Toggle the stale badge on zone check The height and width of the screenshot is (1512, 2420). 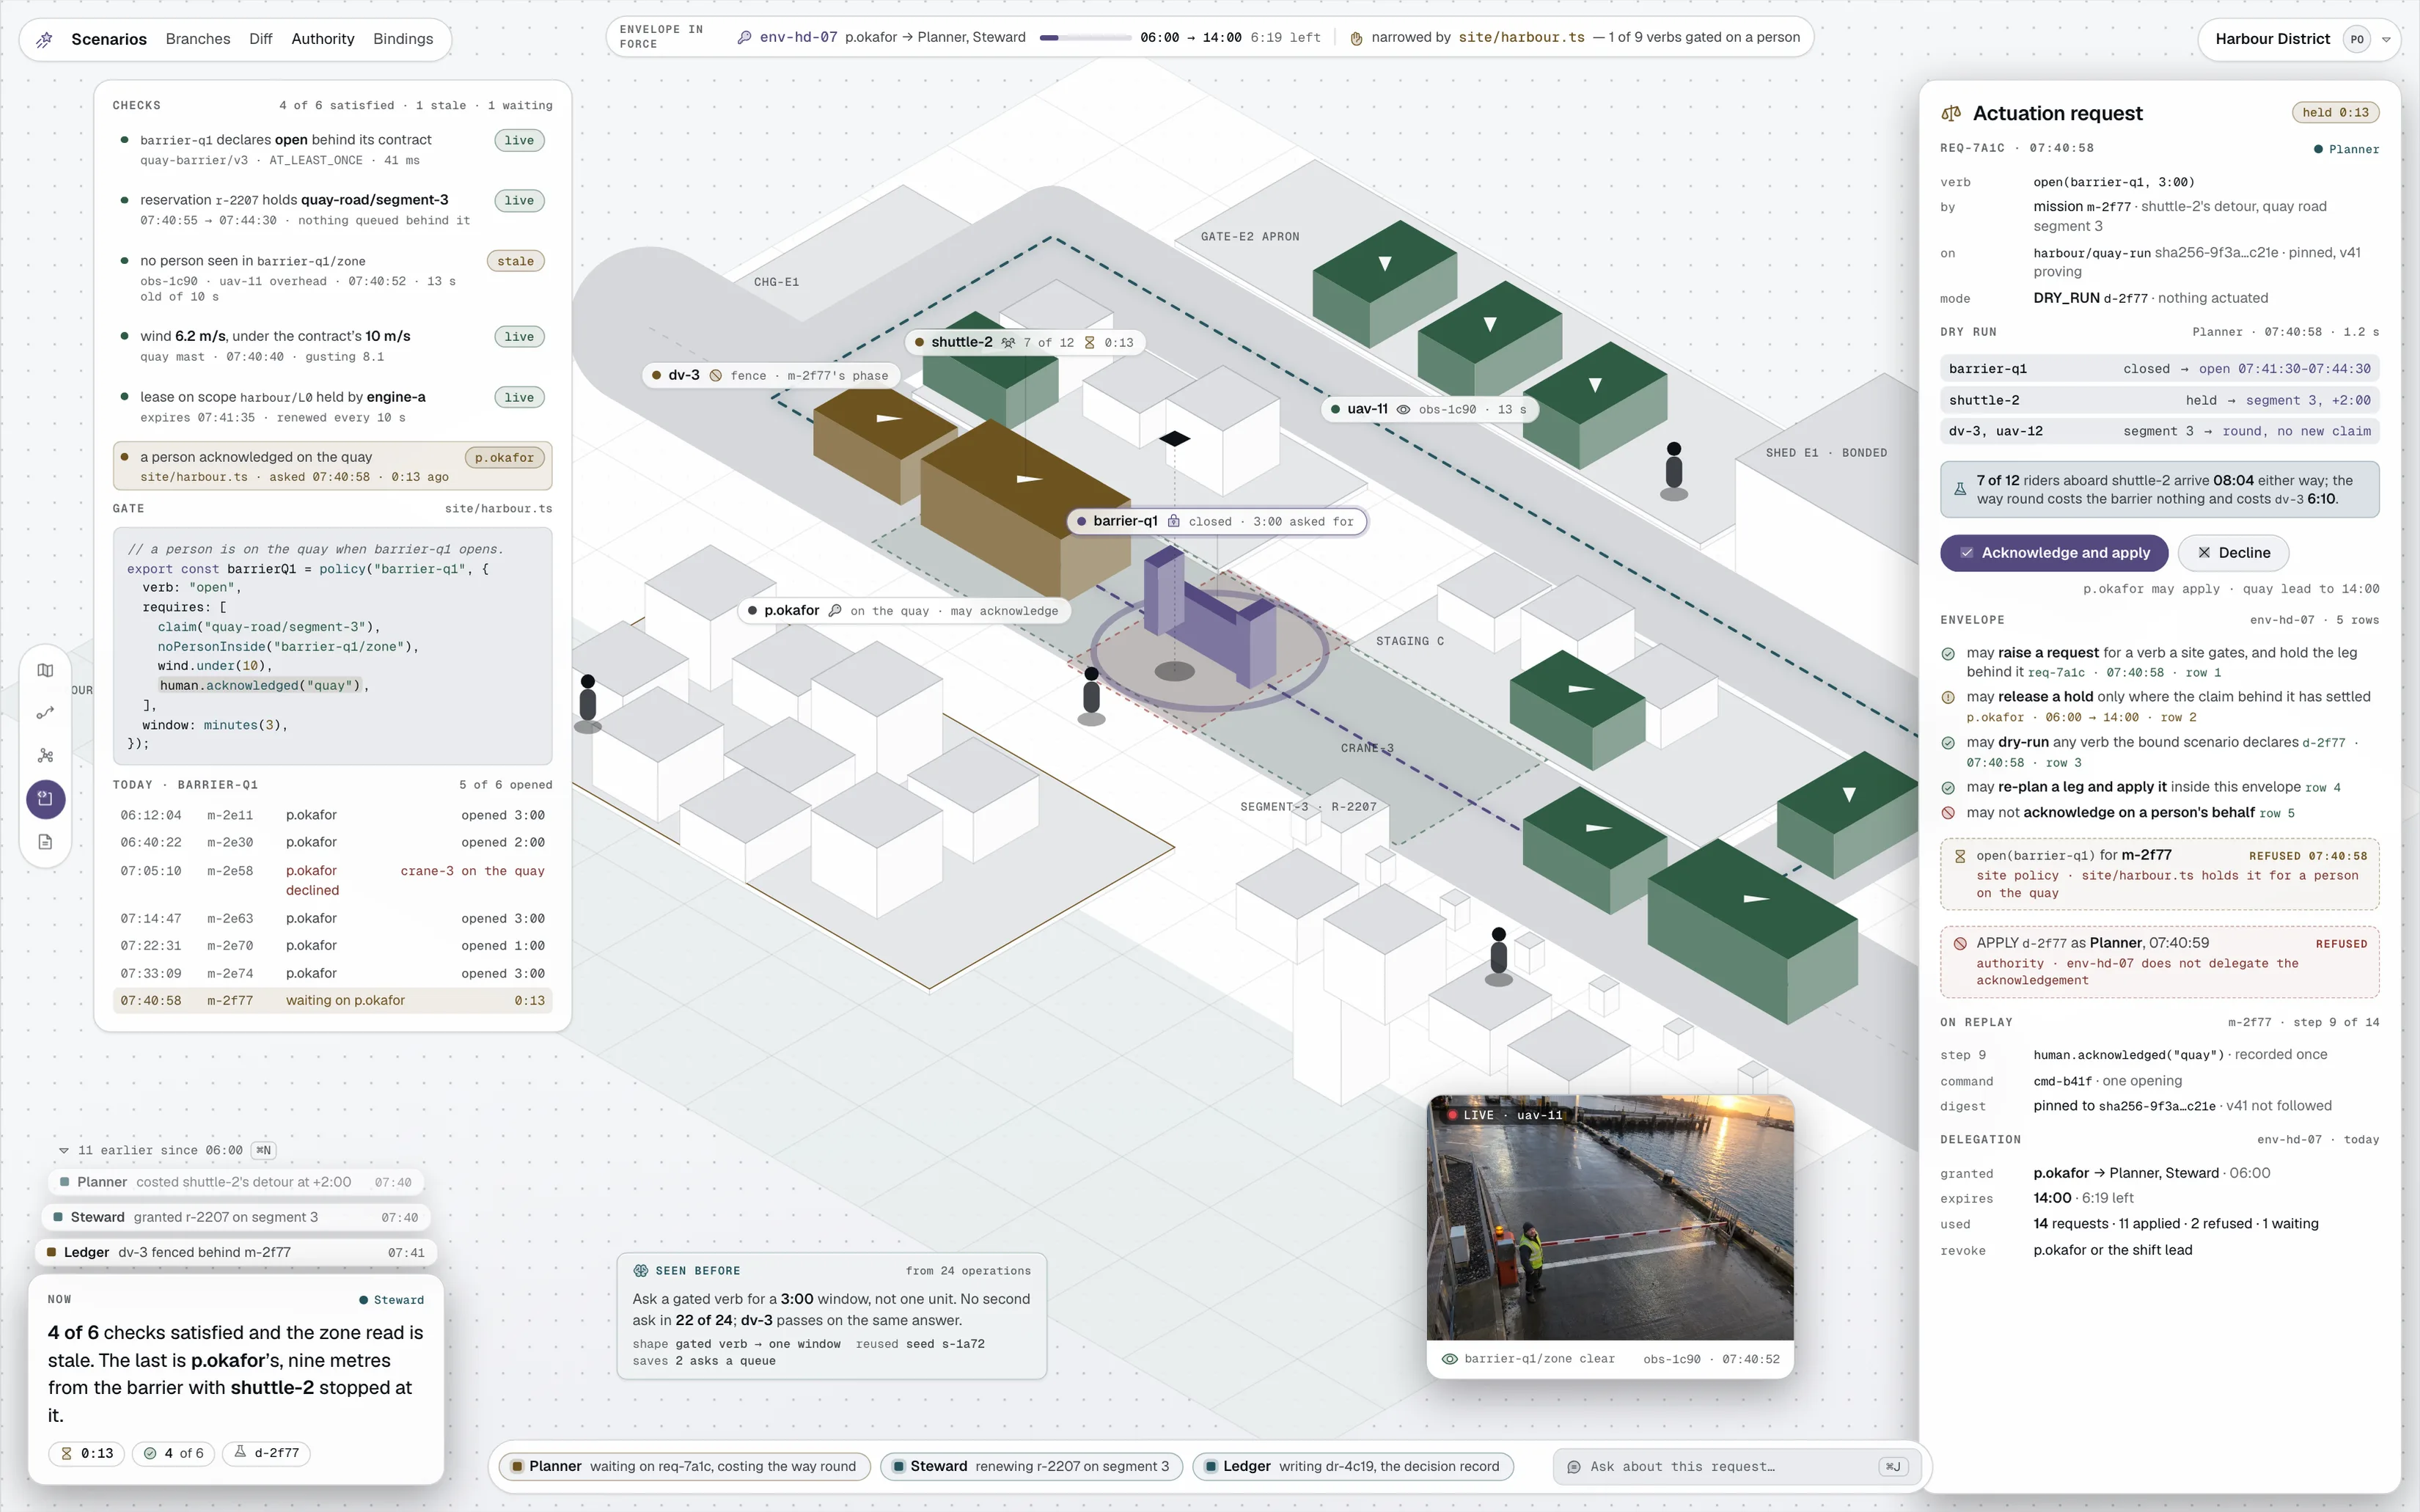click(x=516, y=262)
